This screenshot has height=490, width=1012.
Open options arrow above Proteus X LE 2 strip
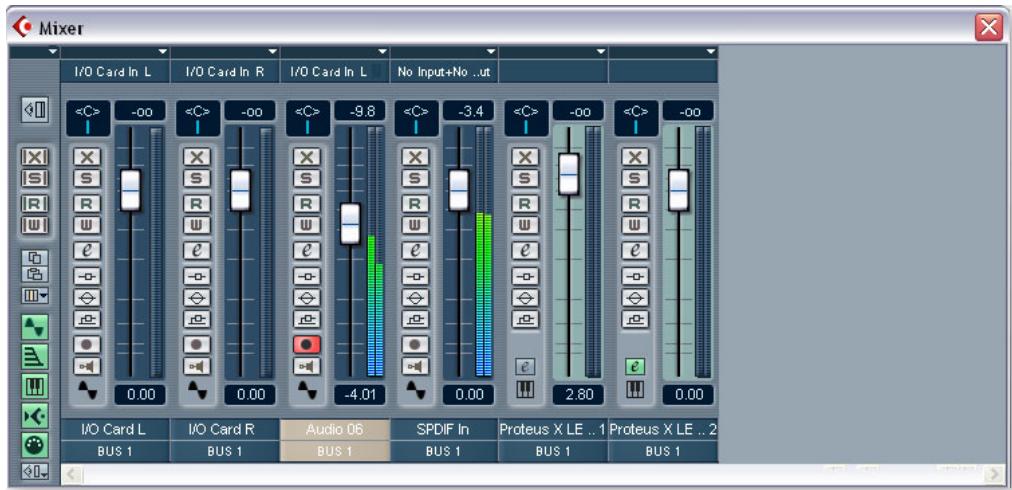pos(711,51)
